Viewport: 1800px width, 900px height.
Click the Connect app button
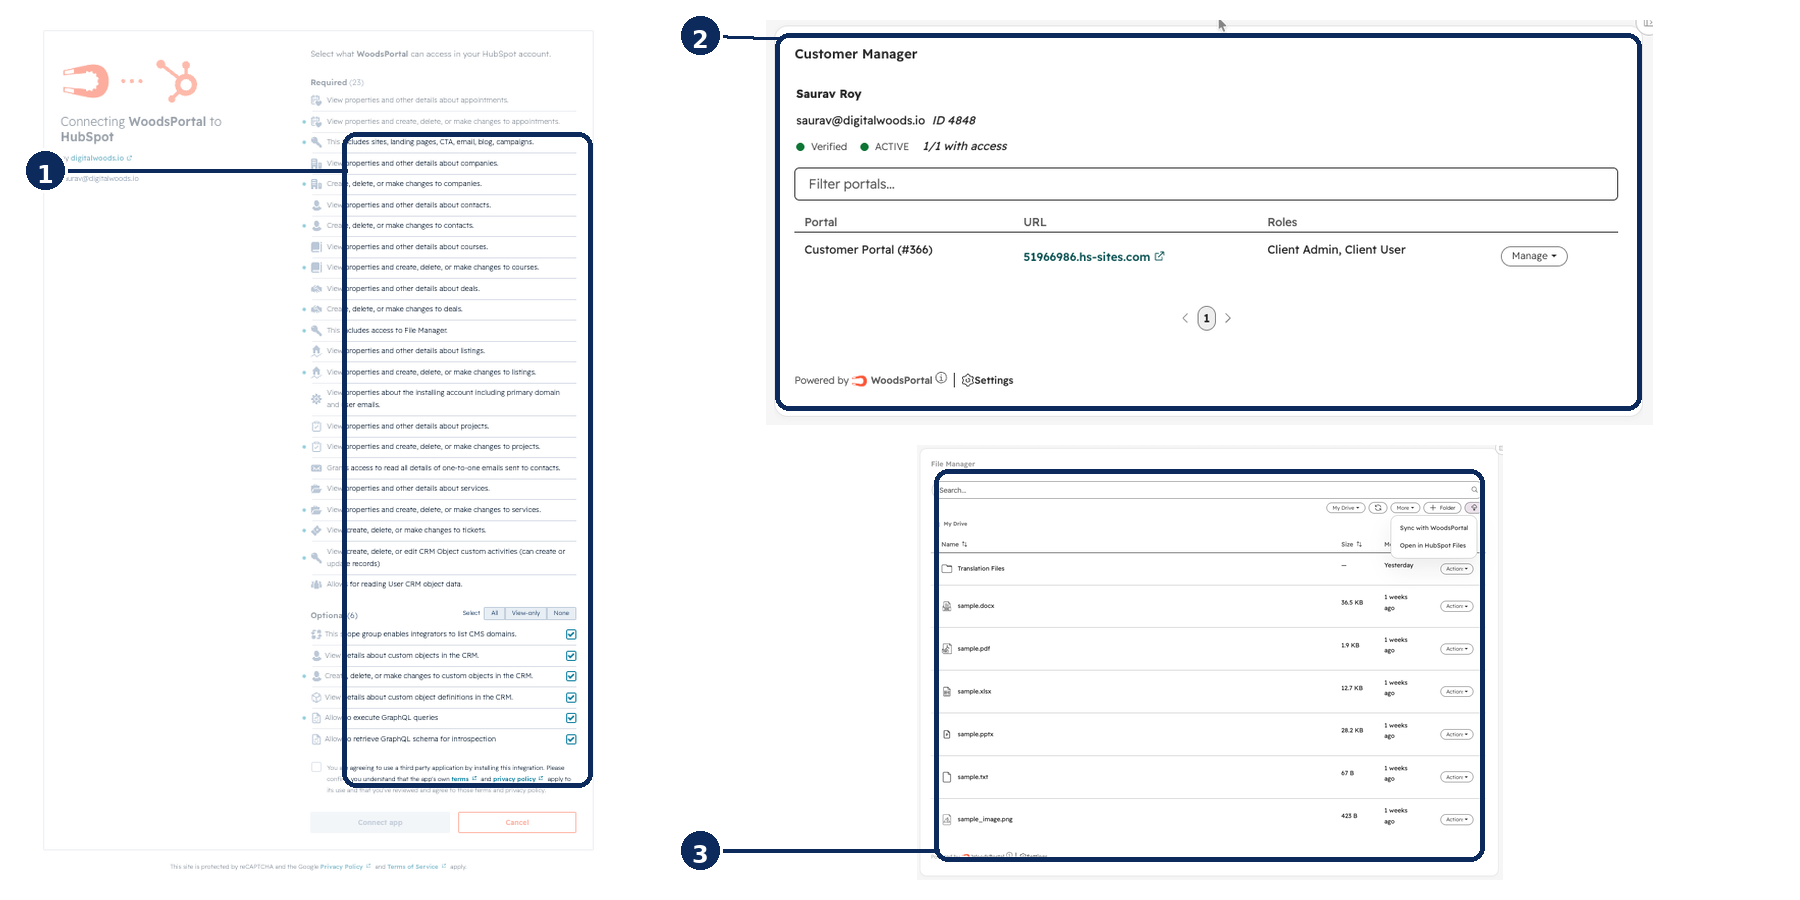380,822
